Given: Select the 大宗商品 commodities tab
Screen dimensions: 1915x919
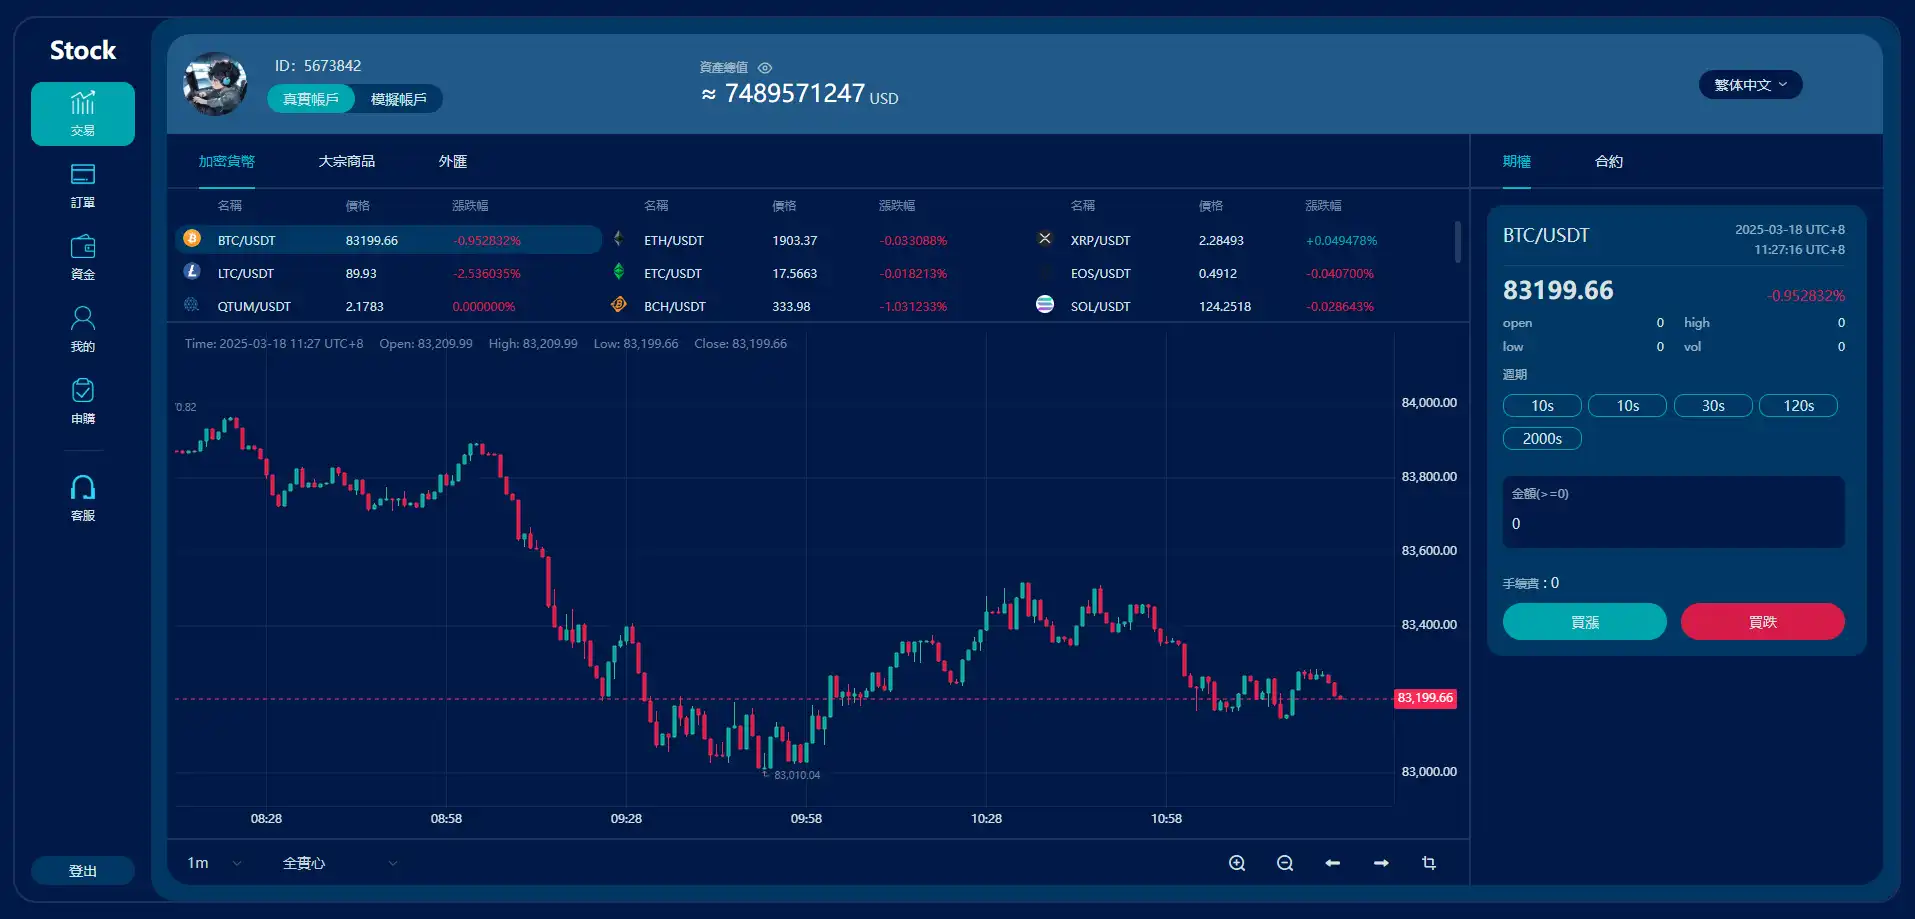Looking at the screenshot, I should 346,161.
